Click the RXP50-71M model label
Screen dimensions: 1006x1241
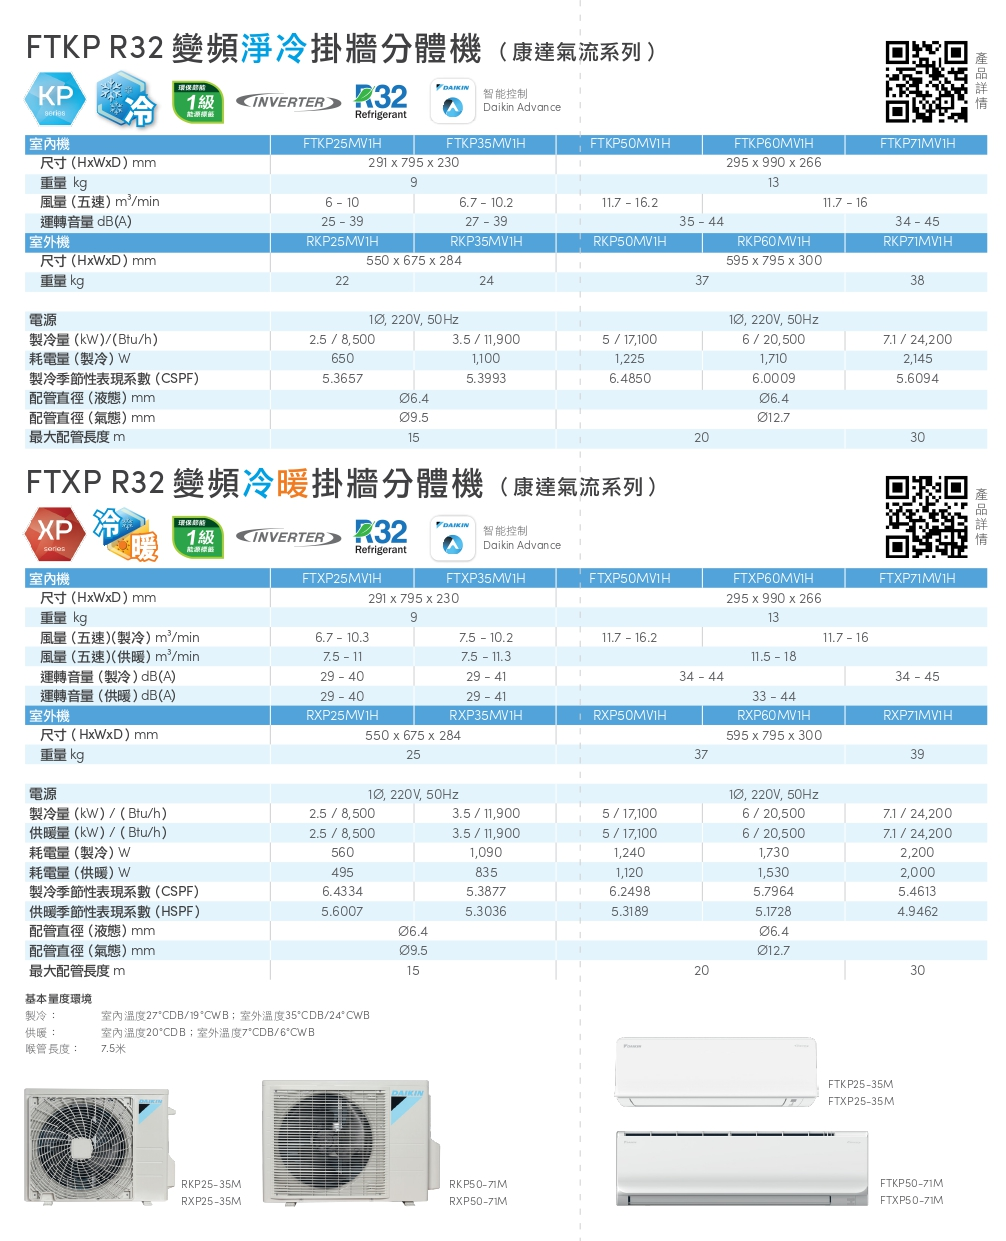tap(477, 1200)
